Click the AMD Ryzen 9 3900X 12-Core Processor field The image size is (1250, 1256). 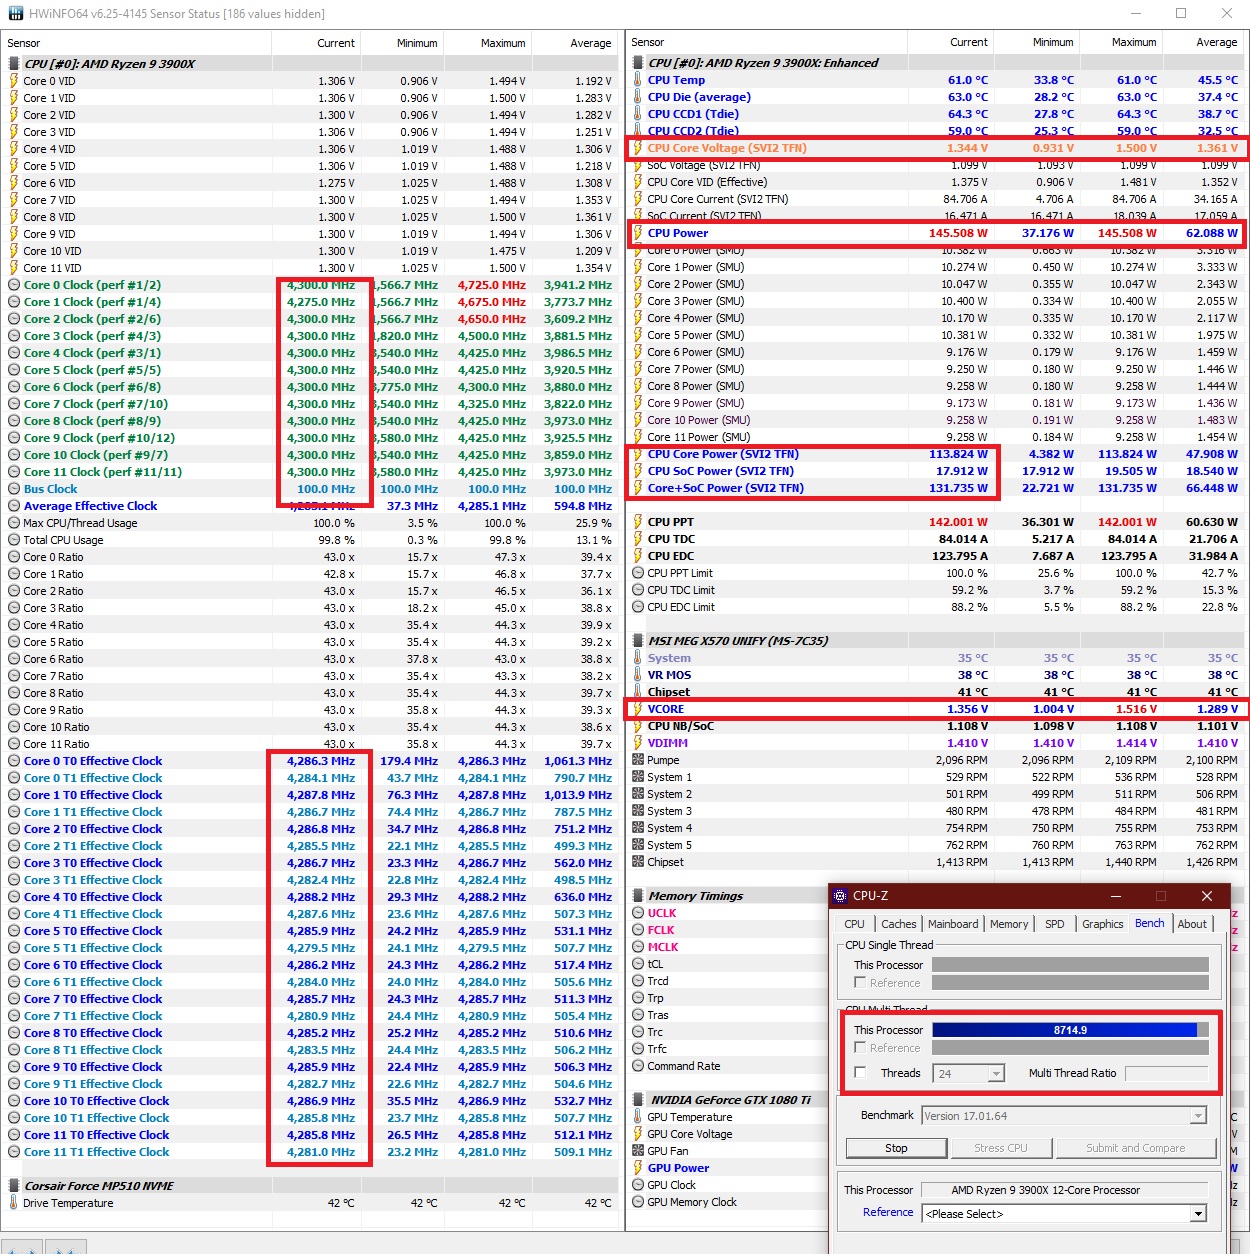[1064, 1190]
